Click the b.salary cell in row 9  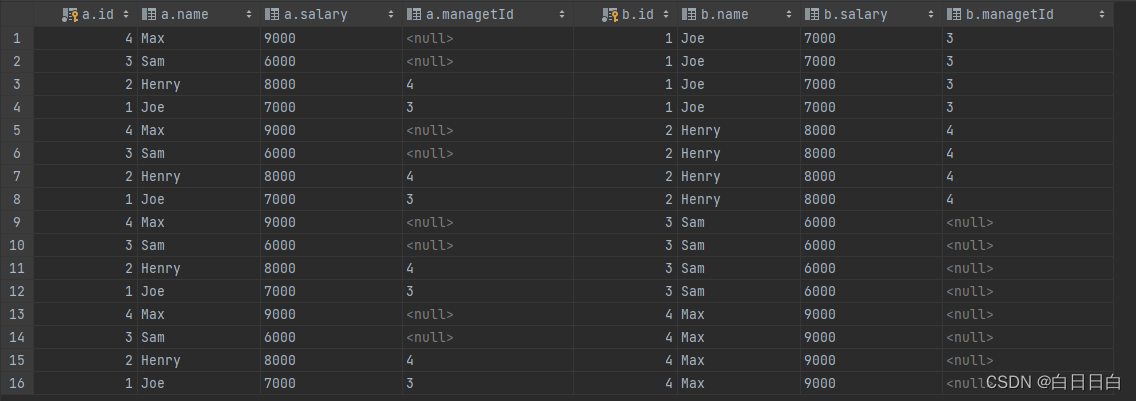(x=820, y=222)
